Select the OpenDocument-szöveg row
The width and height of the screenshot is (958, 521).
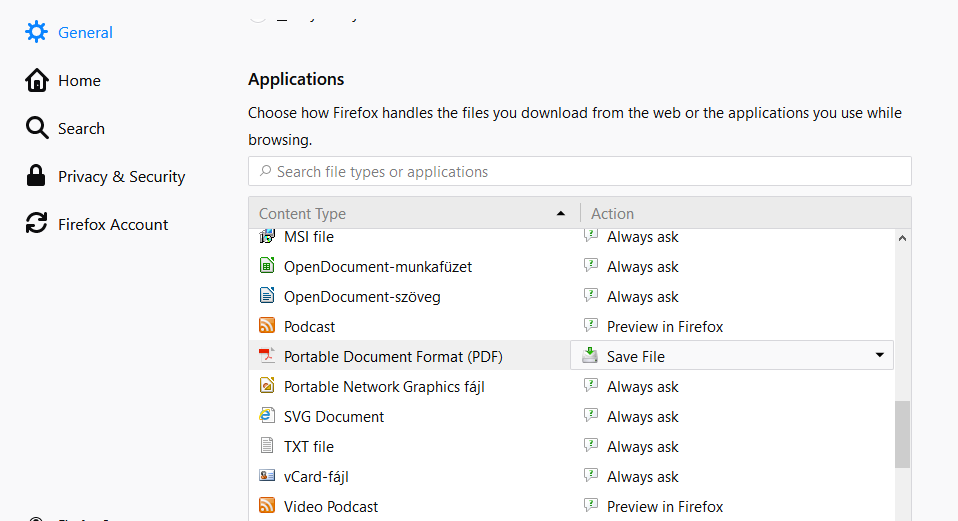571,296
